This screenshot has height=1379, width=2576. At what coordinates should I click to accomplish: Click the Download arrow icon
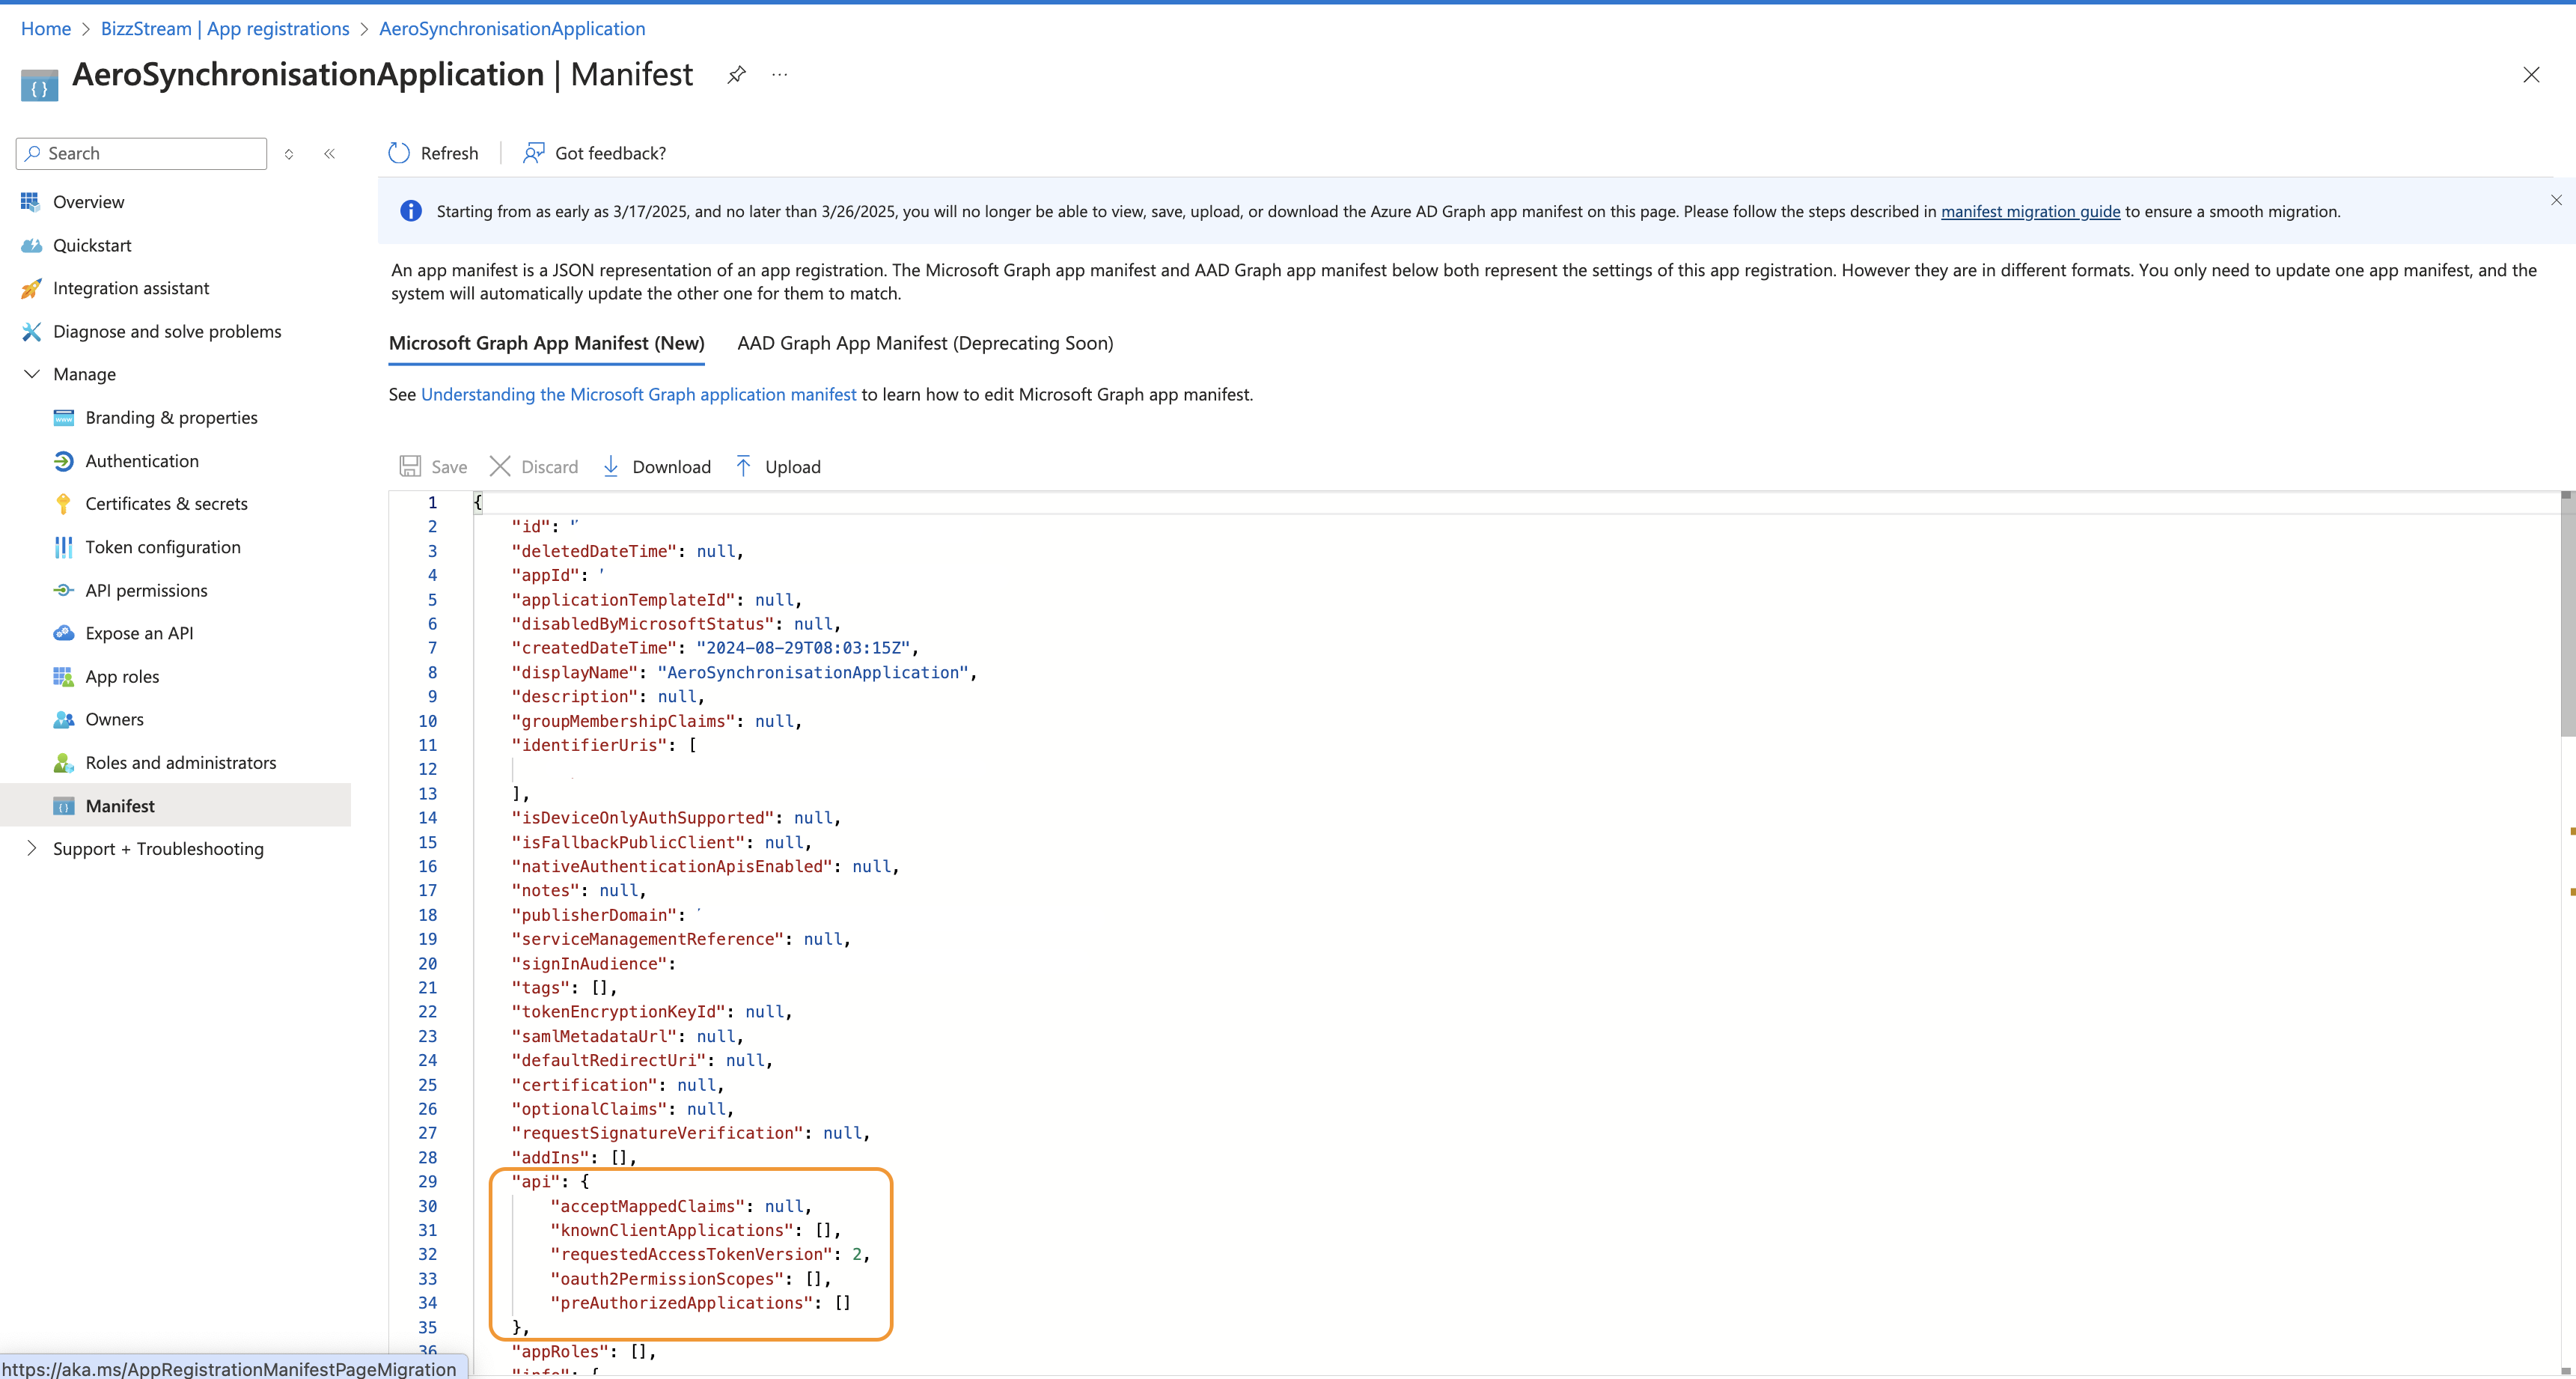pyautogui.click(x=611, y=466)
